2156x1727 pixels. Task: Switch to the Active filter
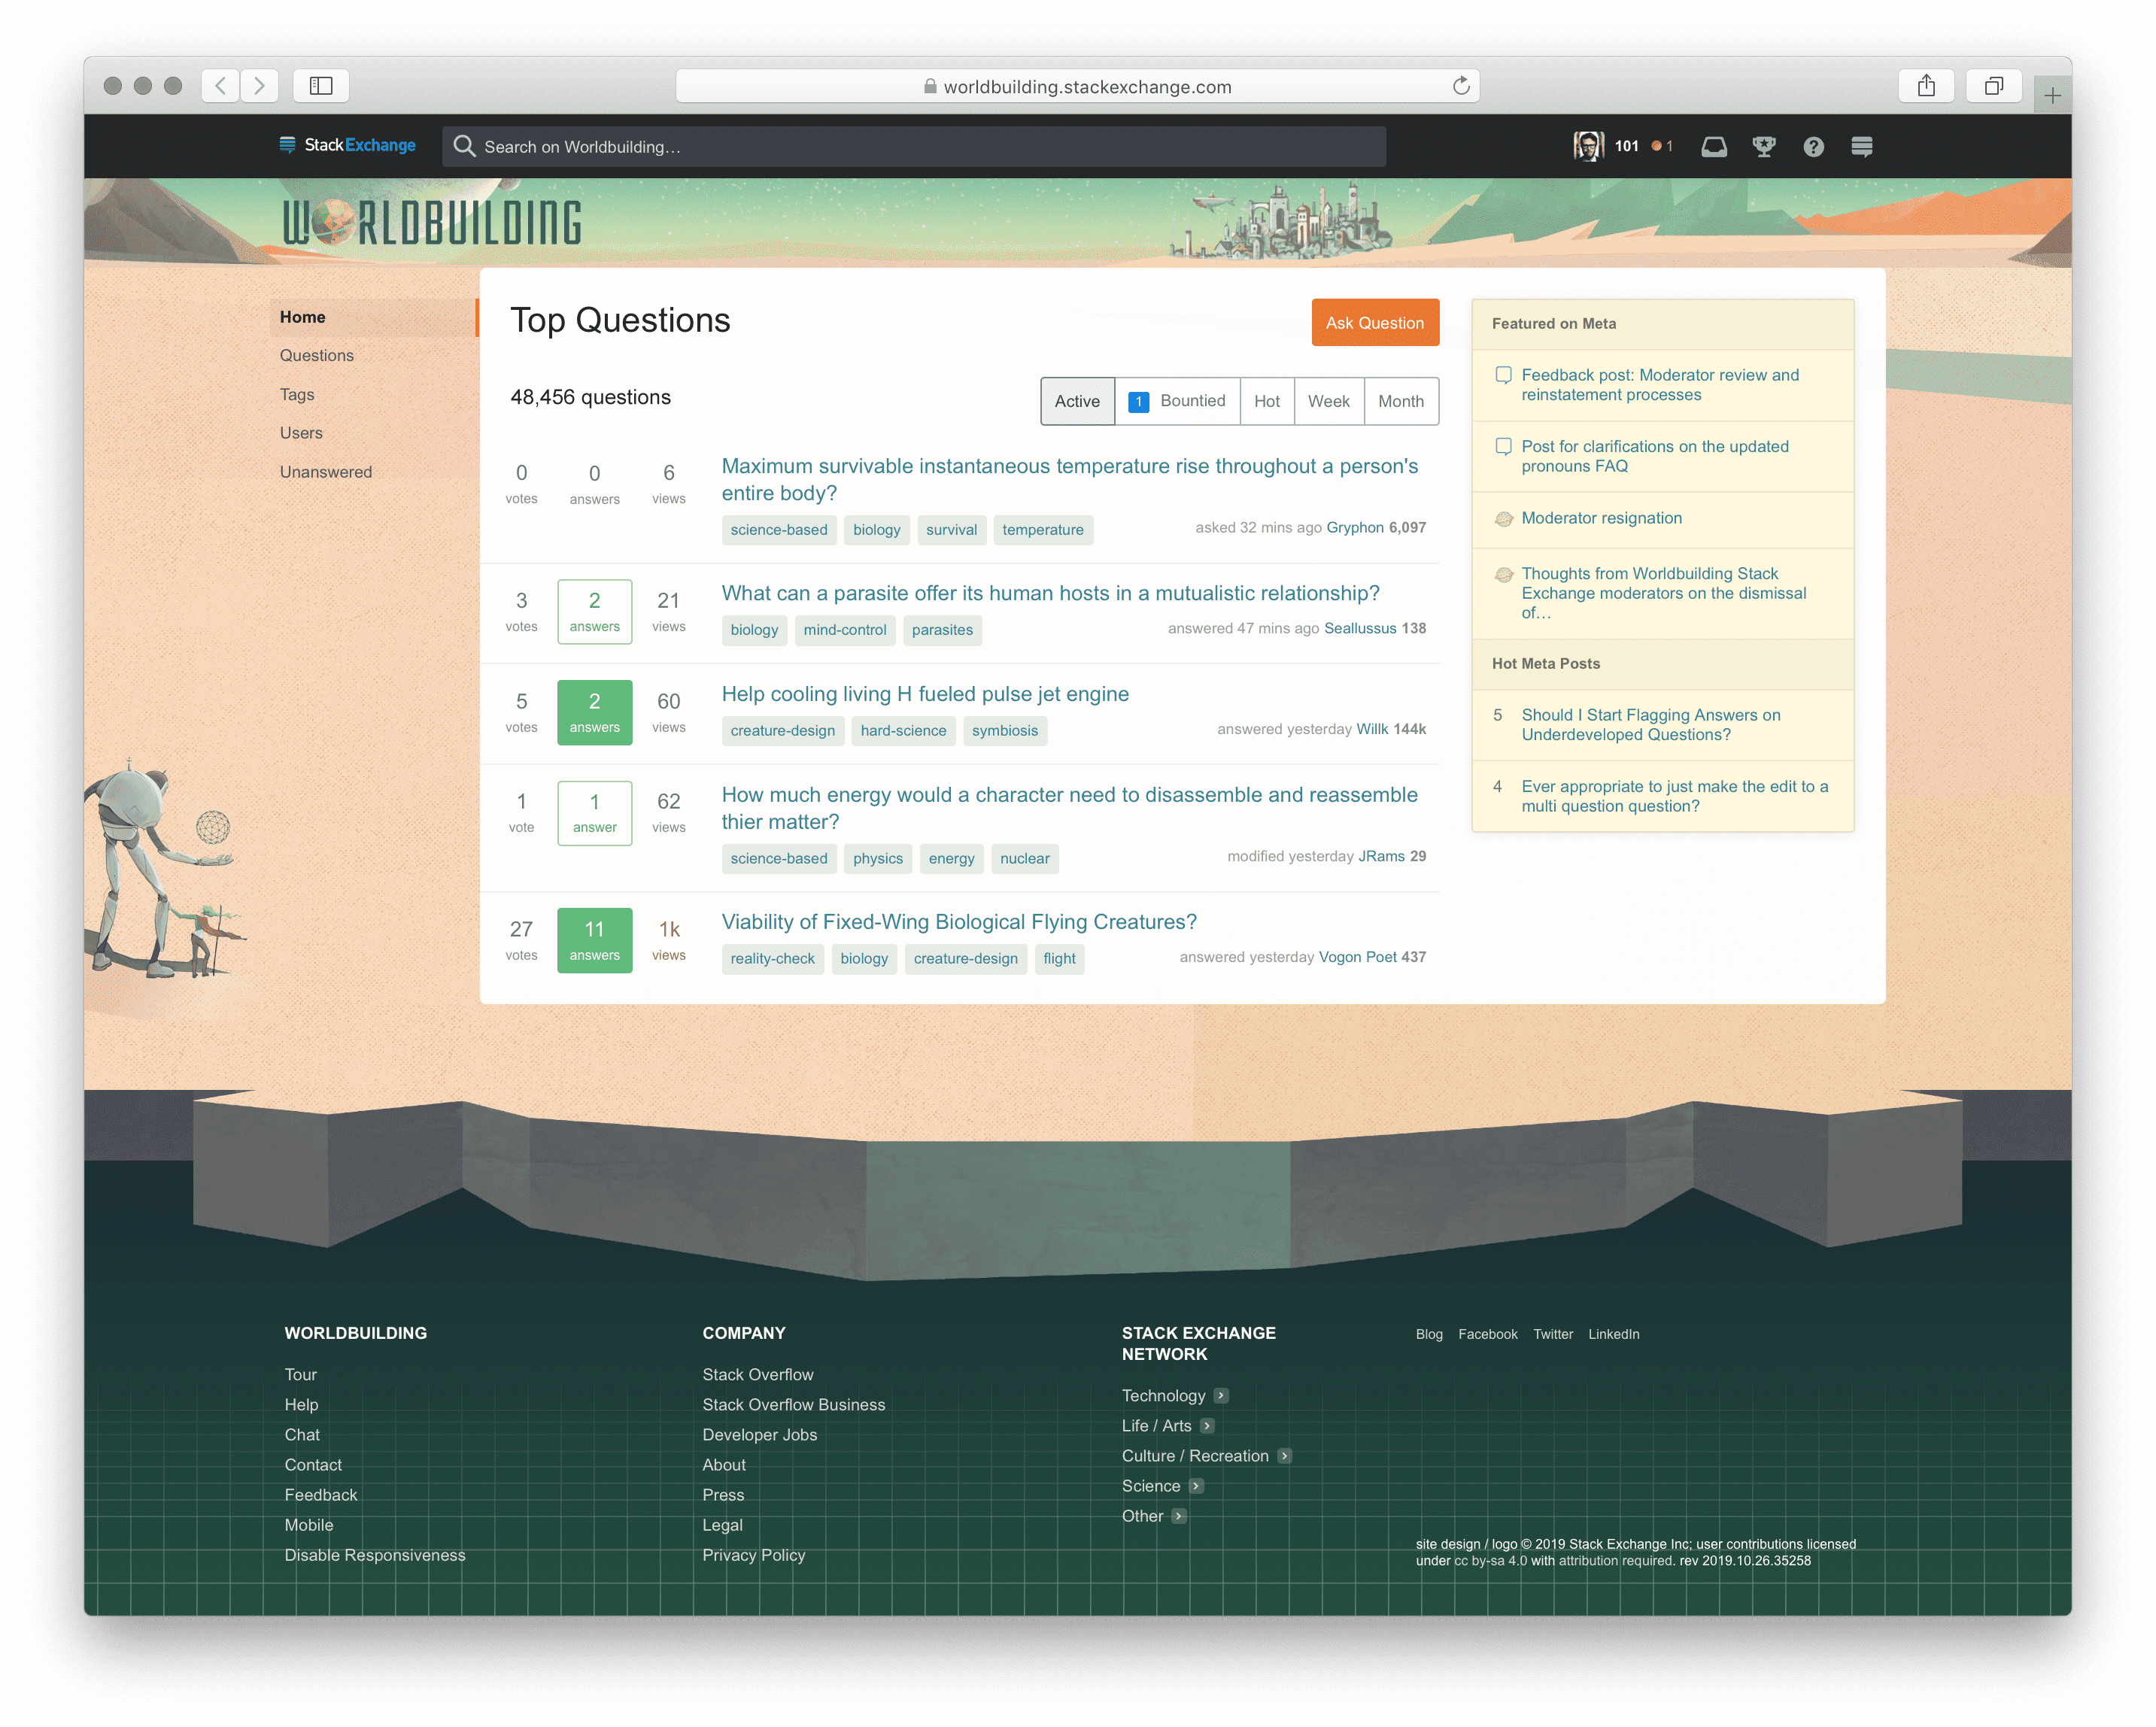[1077, 401]
